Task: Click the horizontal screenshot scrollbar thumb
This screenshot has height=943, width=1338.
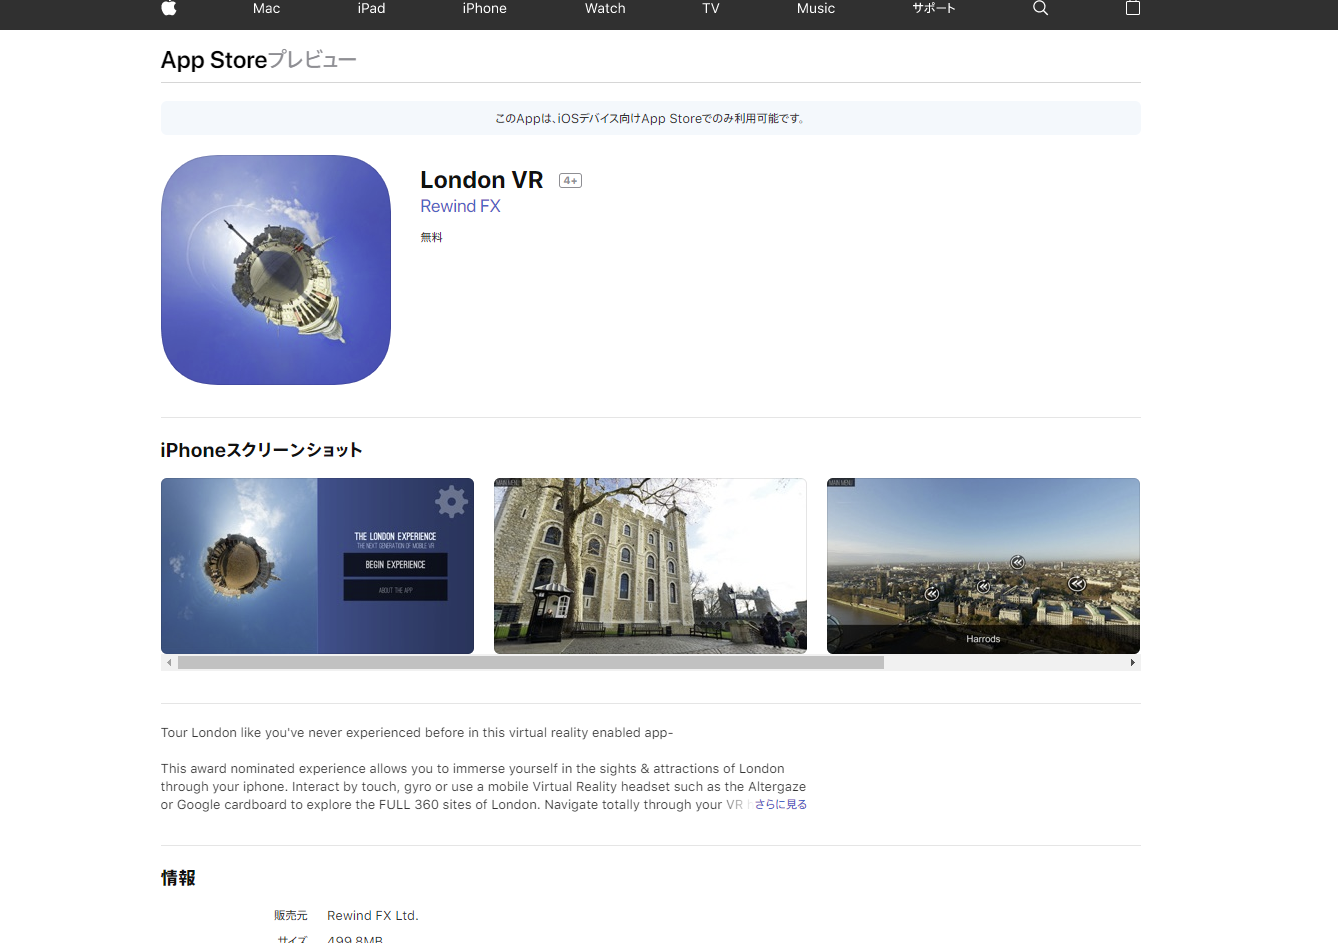Action: pos(531,663)
